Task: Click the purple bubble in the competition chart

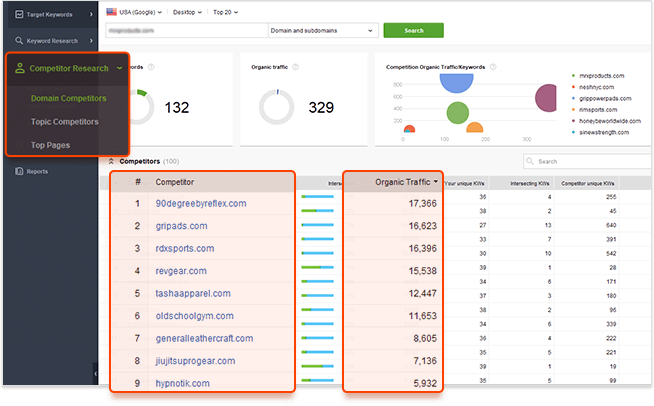Action: pyautogui.click(x=547, y=98)
